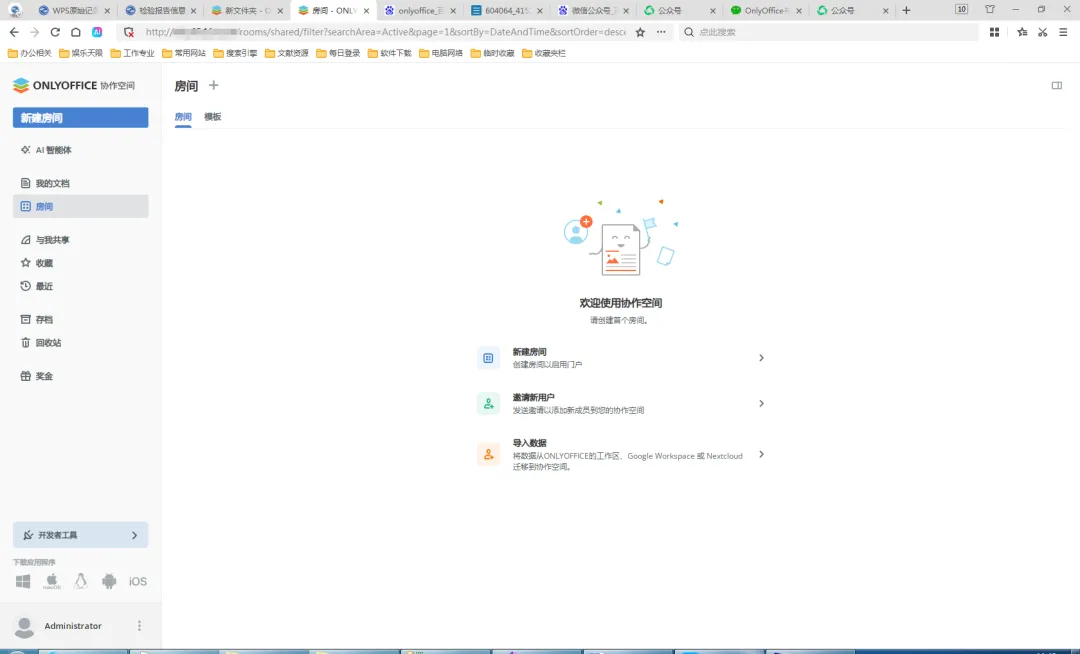Open 搜索引擎 bookmark folder
The width and height of the screenshot is (1080, 654).
(x=235, y=53)
